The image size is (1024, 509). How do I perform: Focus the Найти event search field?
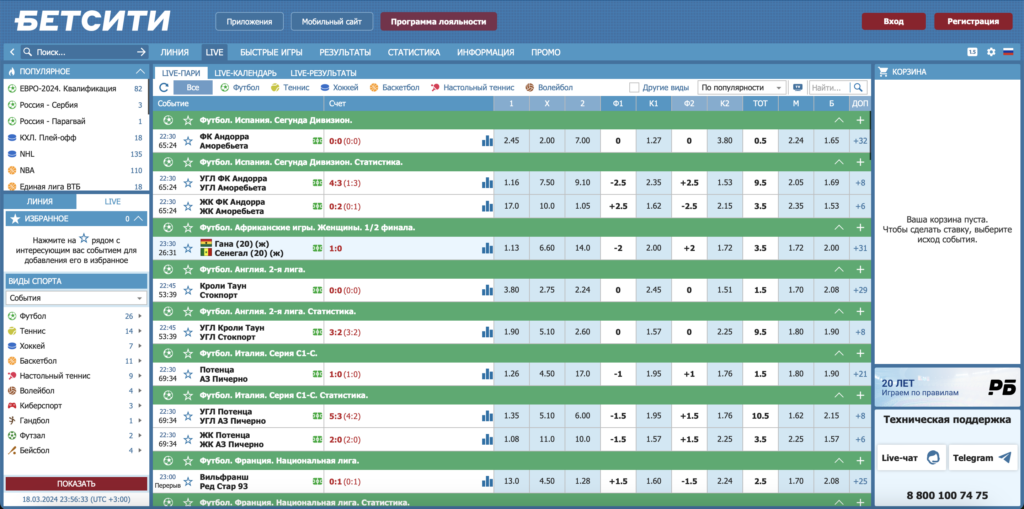tap(831, 87)
